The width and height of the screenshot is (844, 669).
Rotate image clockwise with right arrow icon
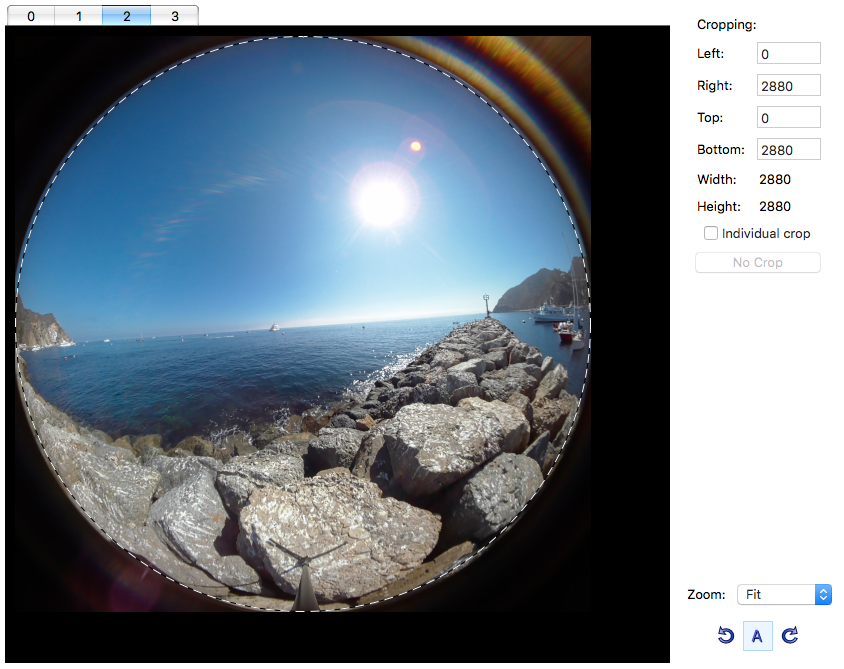[790, 636]
